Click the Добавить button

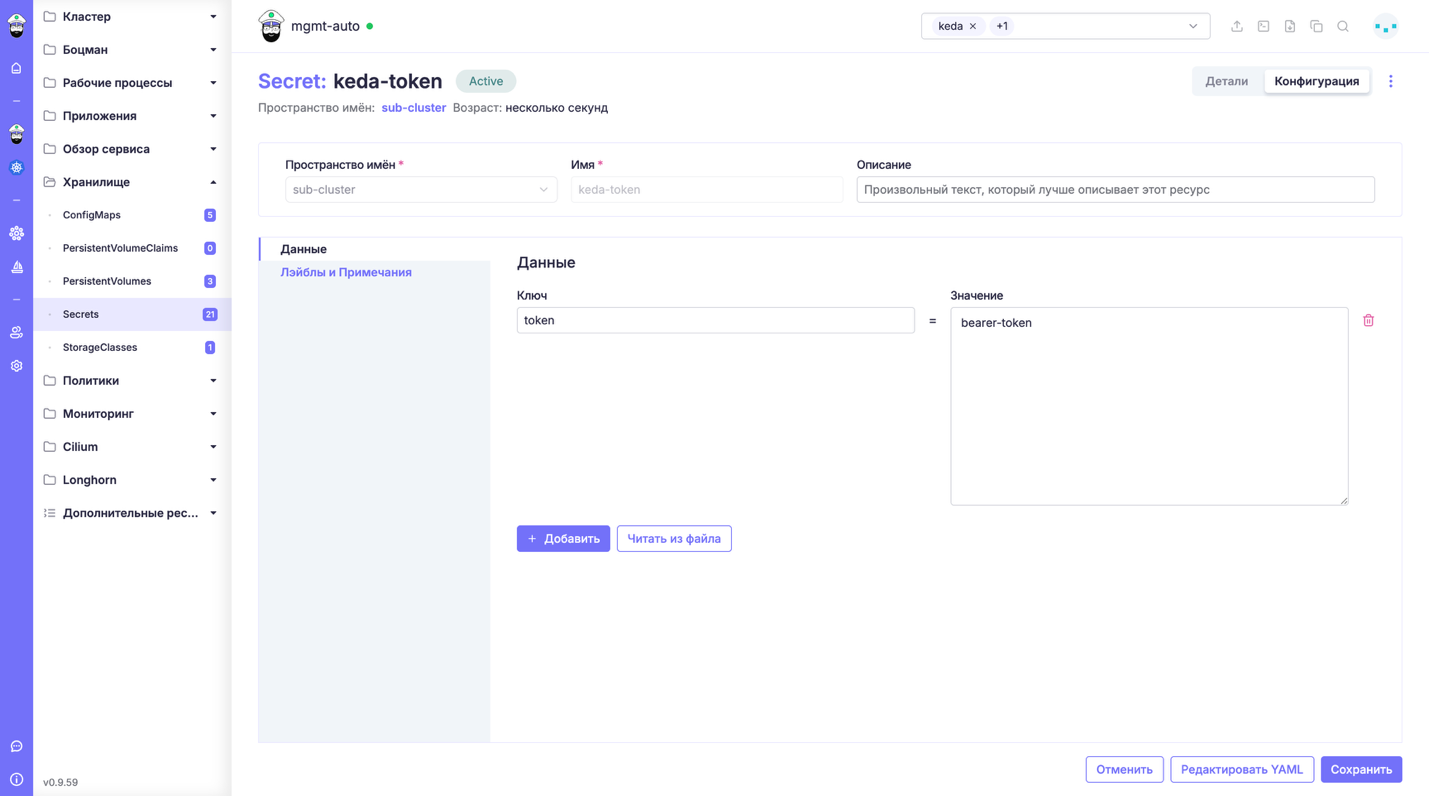563,539
